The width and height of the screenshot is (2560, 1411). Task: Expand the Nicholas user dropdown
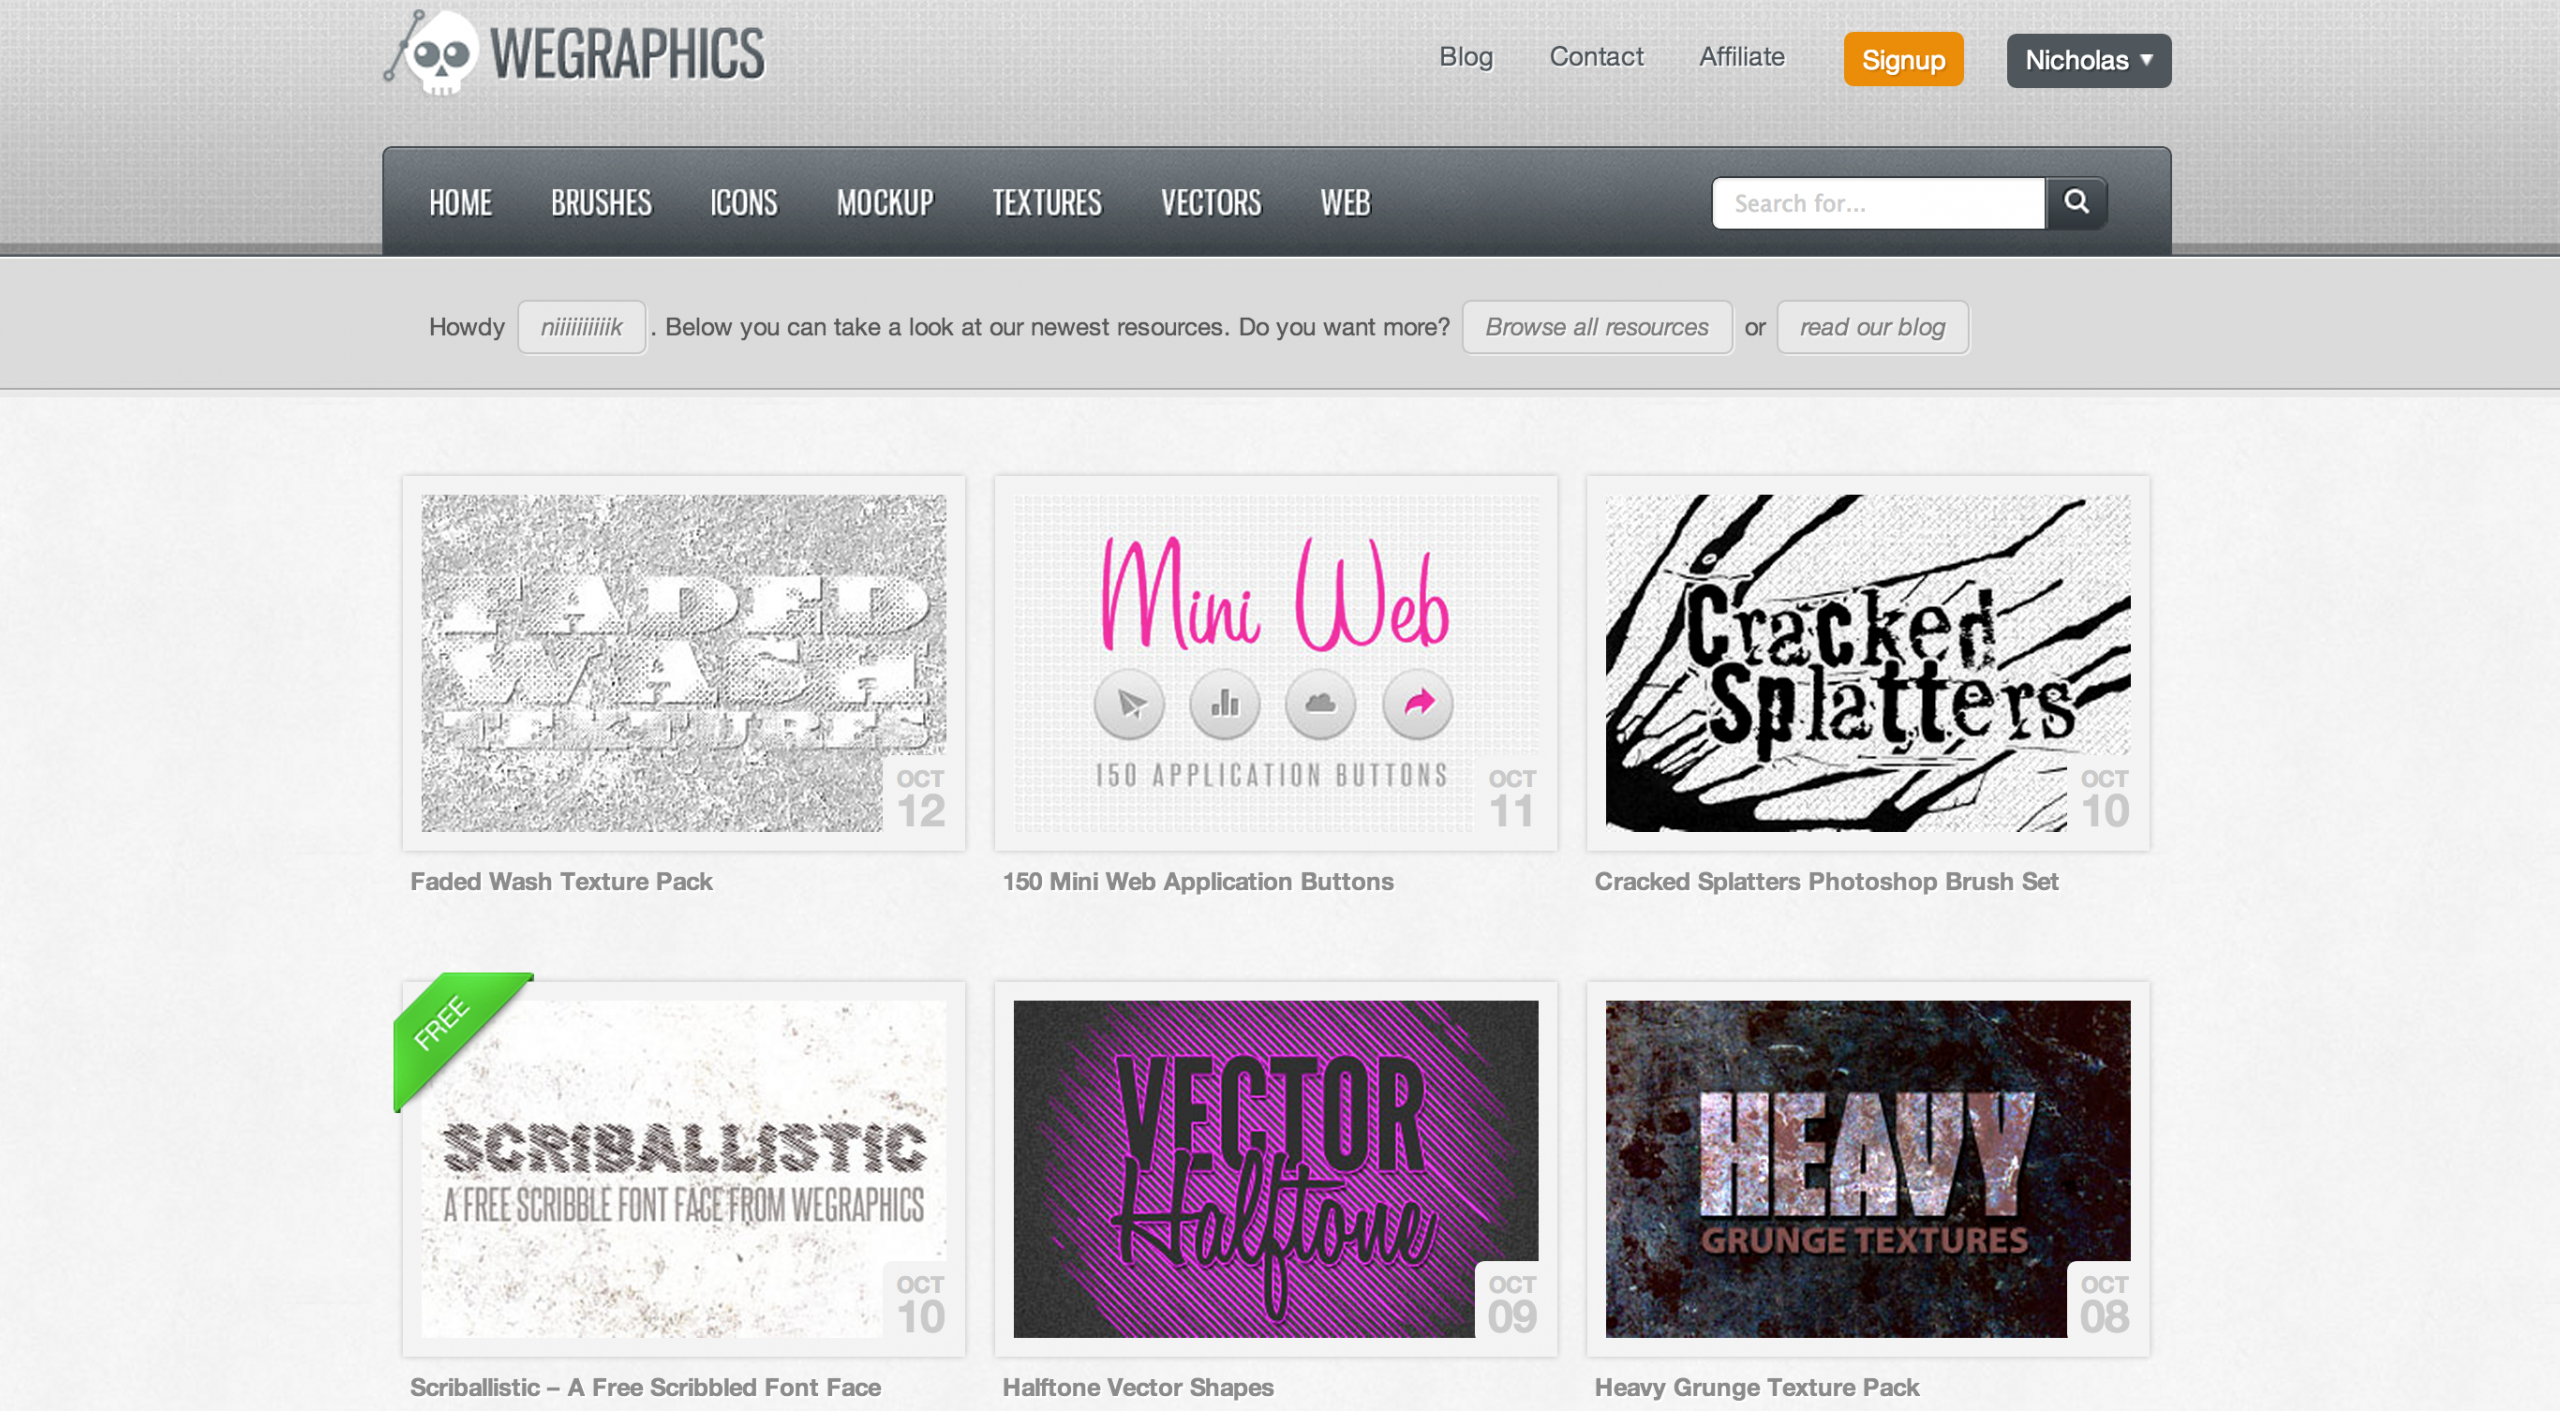coord(2088,61)
